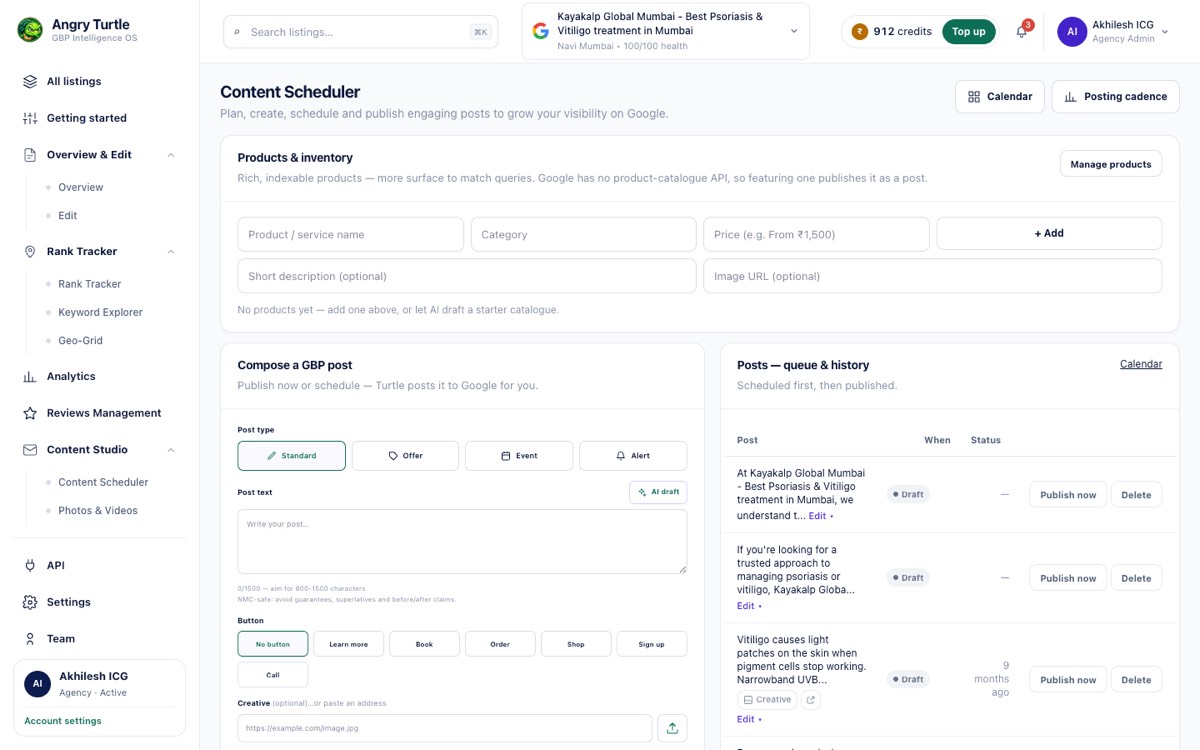
Task: Open Calendar link in Posts queue panel
Action: click(1141, 364)
